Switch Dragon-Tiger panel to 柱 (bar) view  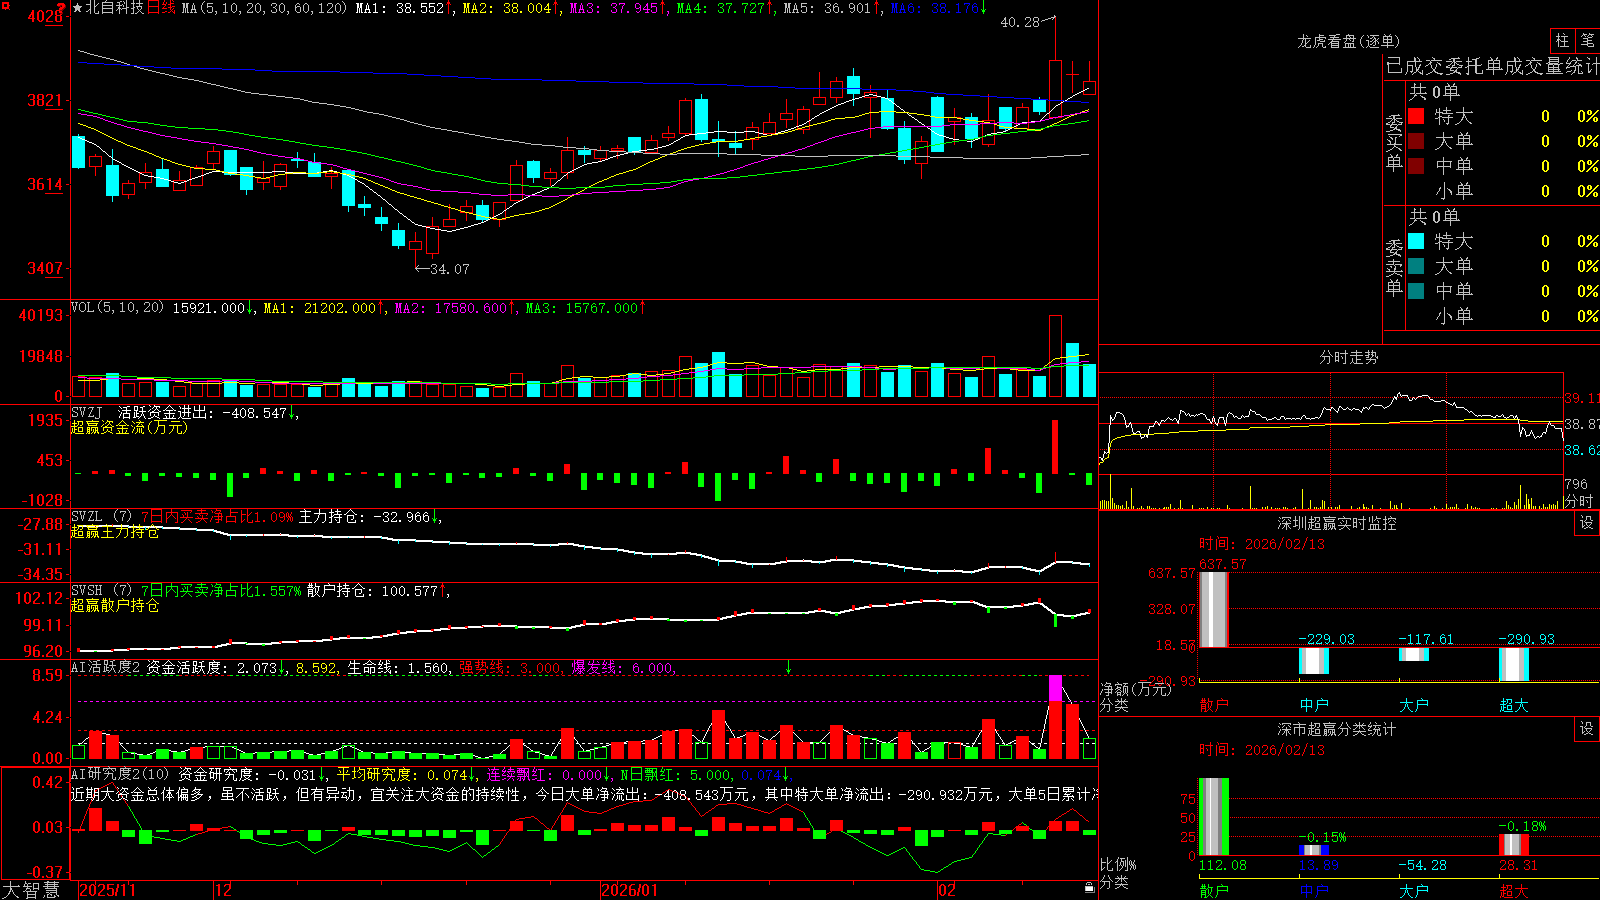click(1562, 41)
